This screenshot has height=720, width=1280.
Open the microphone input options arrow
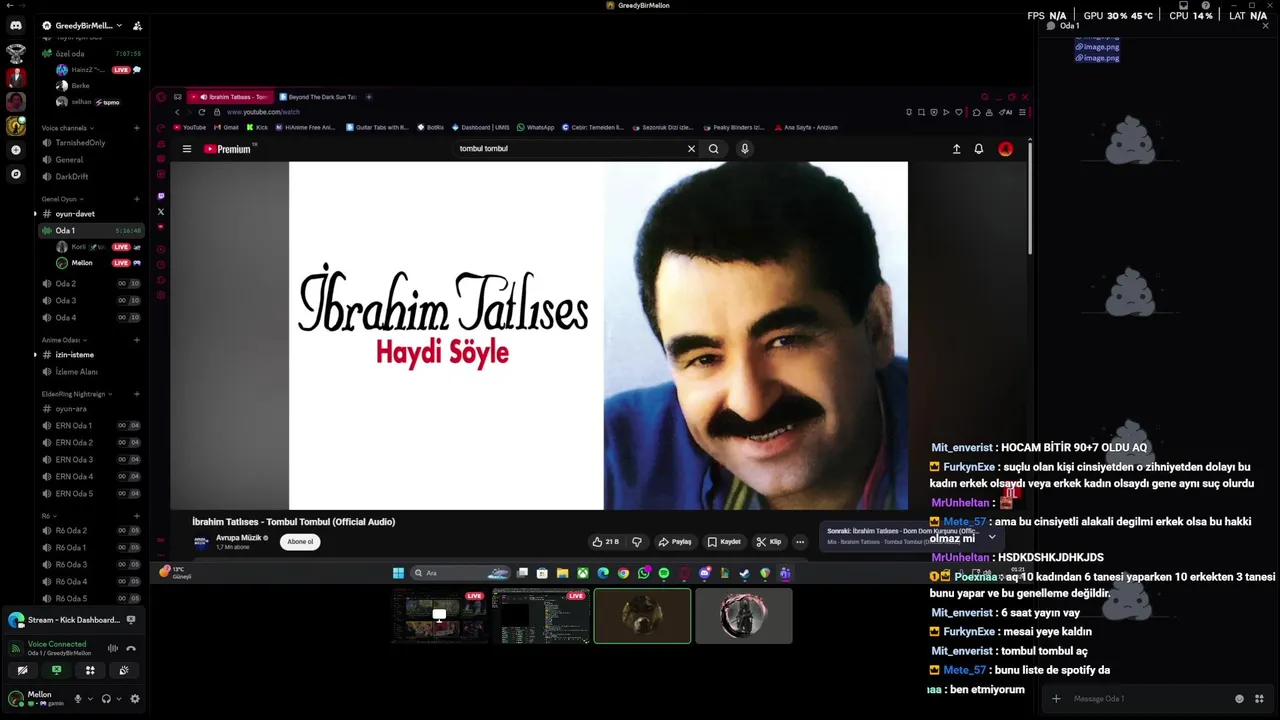(x=90, y=699)
